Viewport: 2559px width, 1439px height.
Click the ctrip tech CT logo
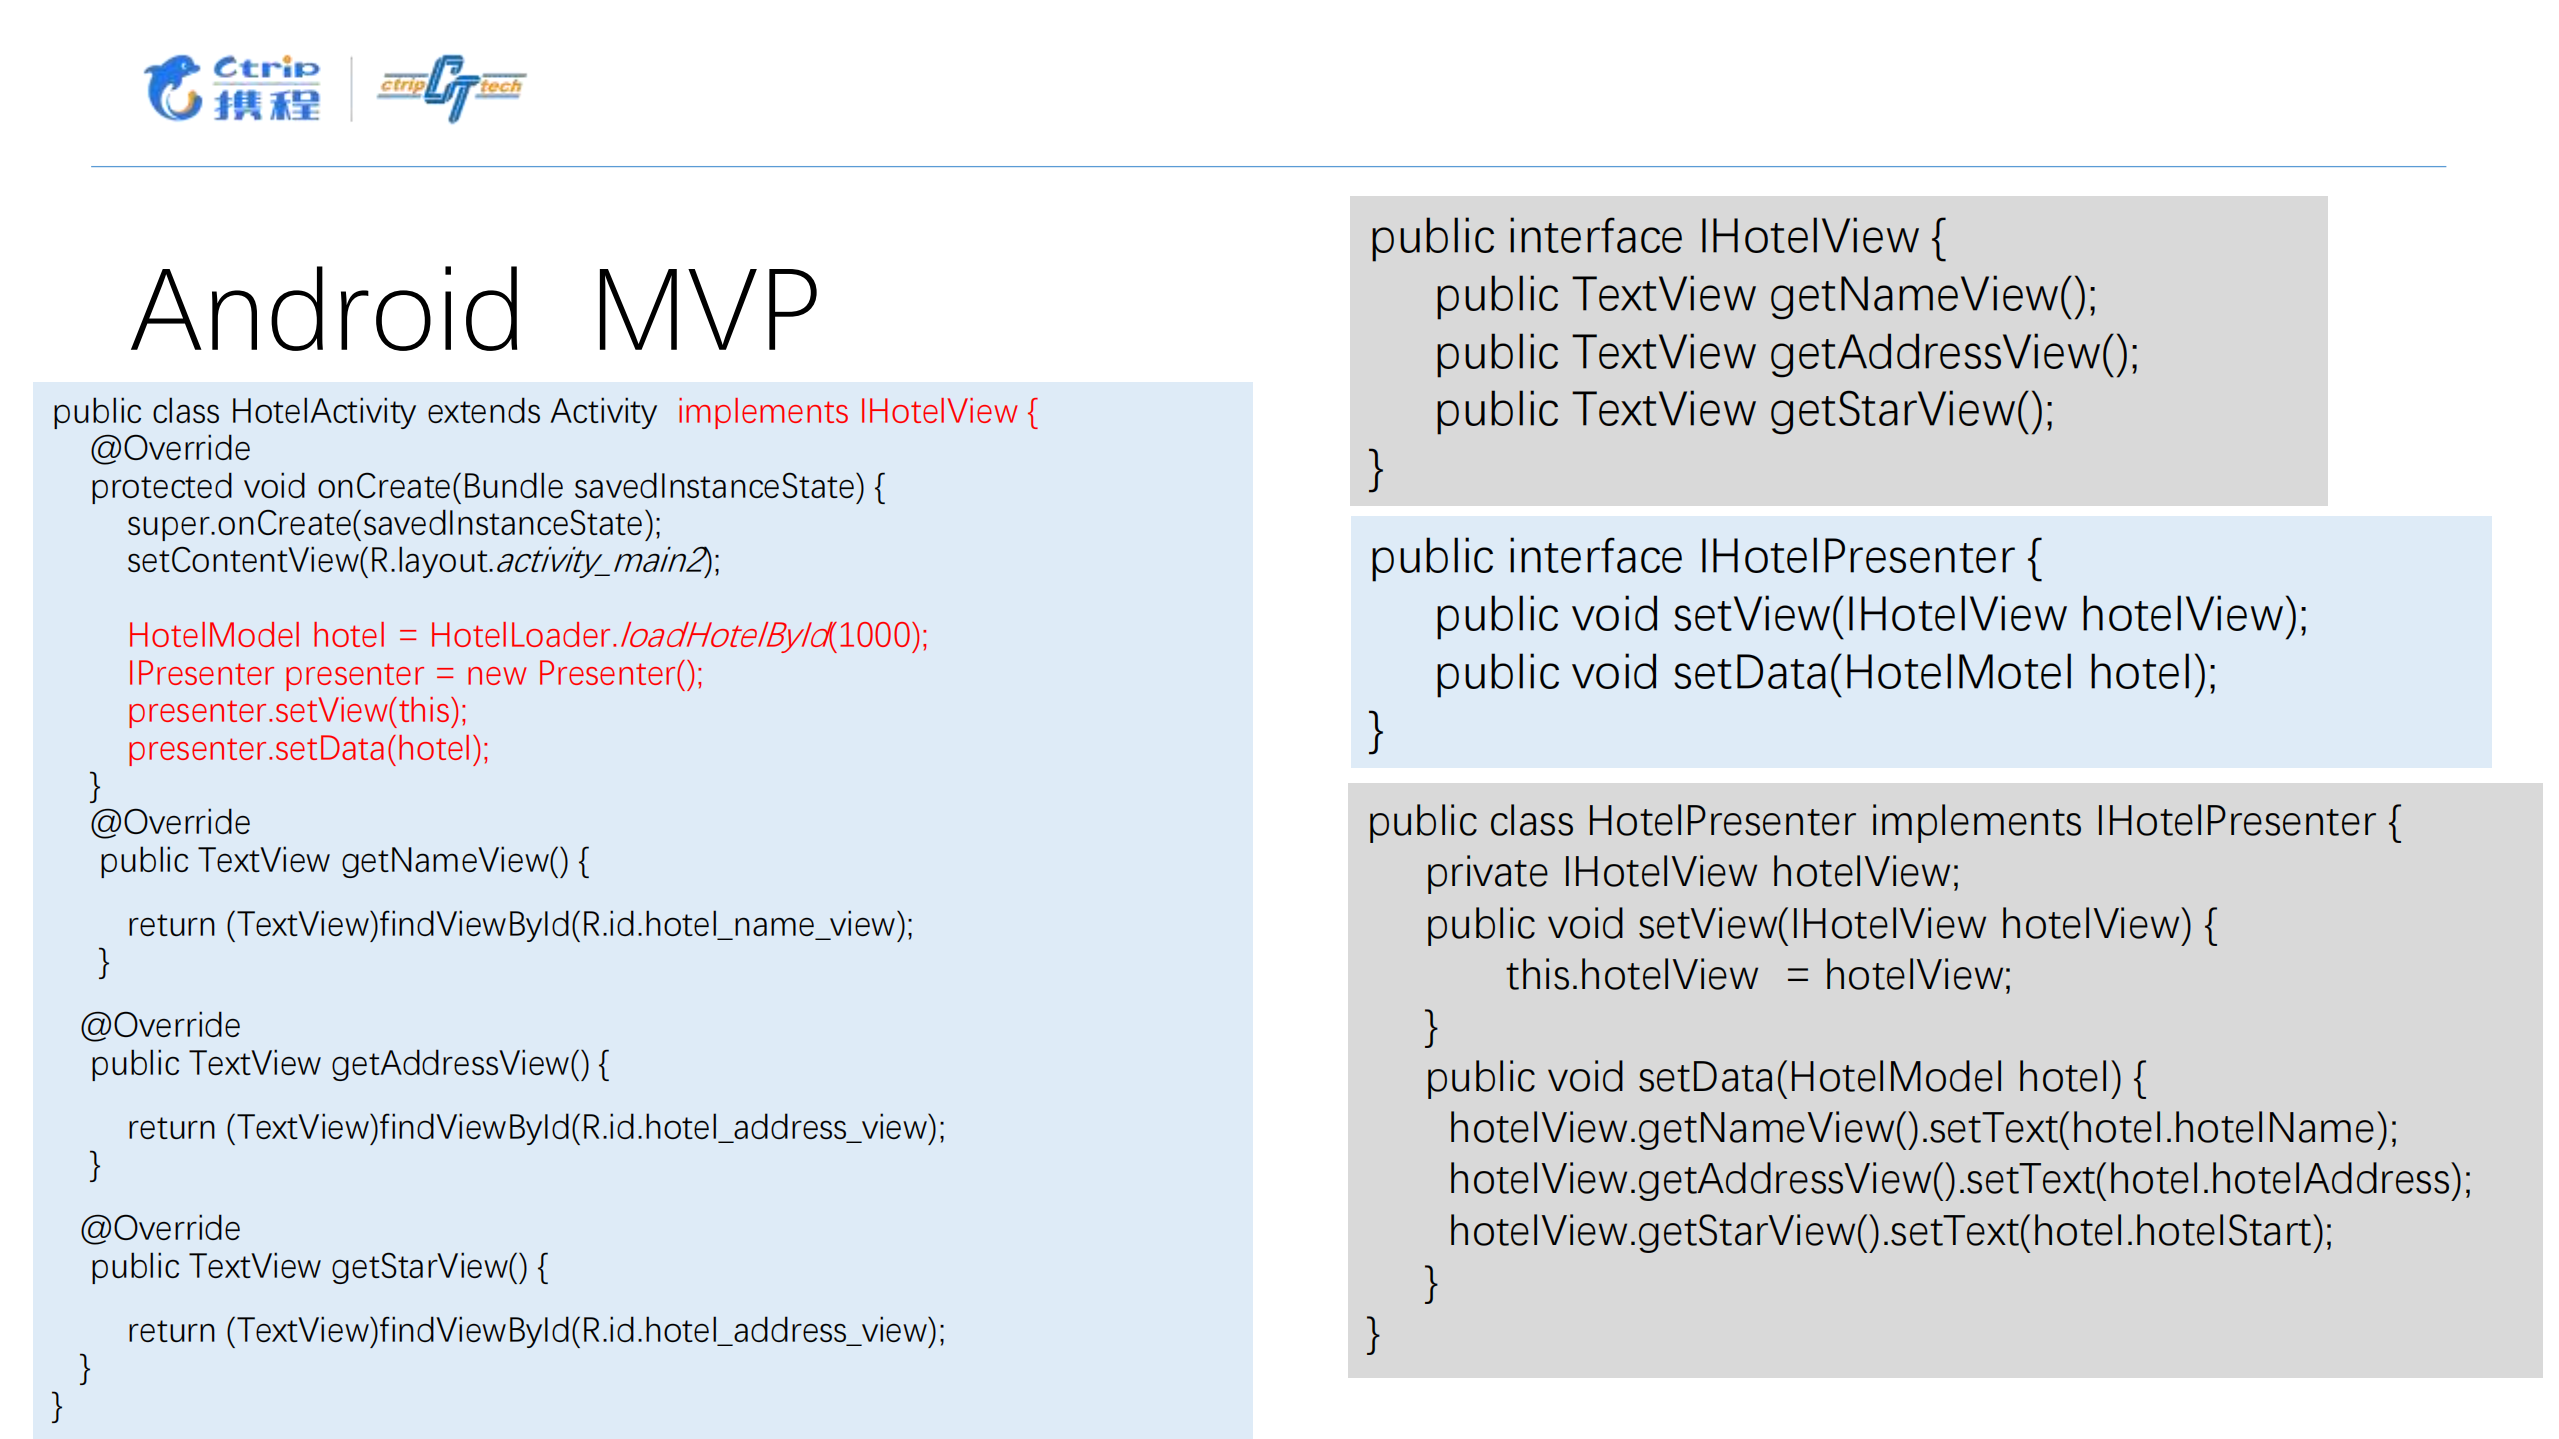(452, 88)
